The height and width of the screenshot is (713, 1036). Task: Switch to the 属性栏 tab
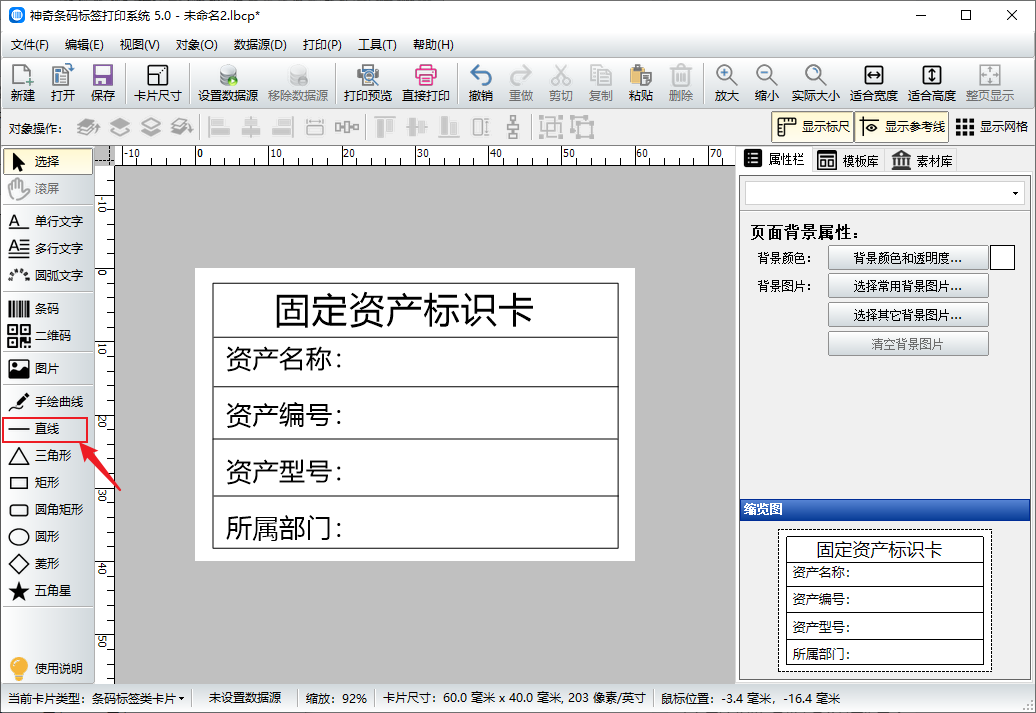(774, 159)
